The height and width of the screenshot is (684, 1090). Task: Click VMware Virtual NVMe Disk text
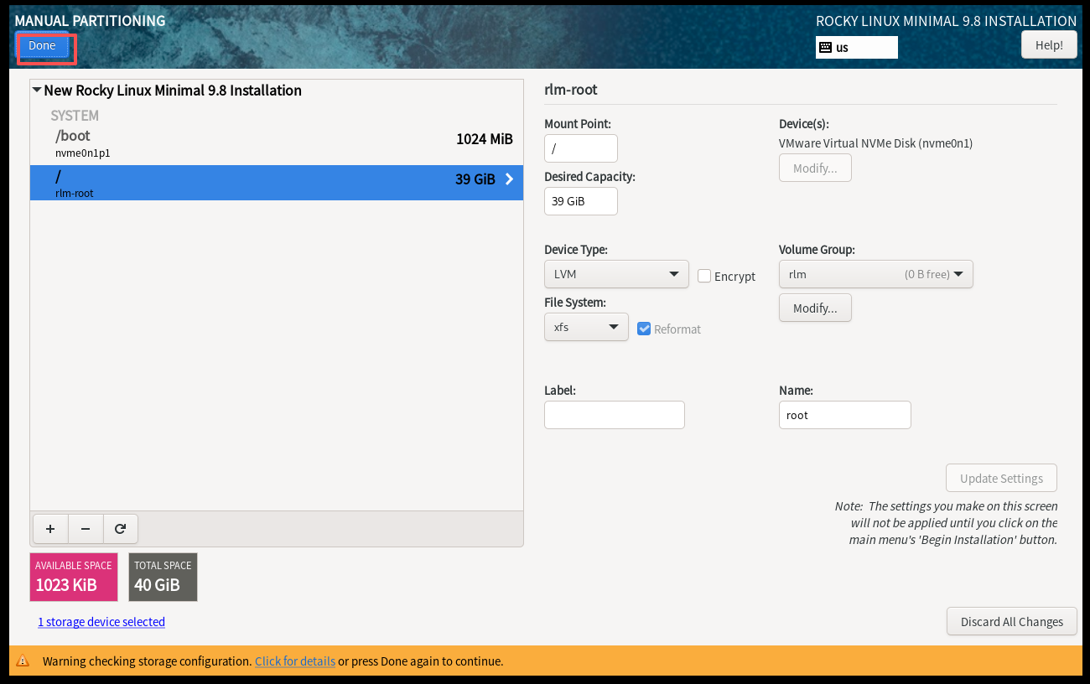pyautogui.click(x=875, y=143)
